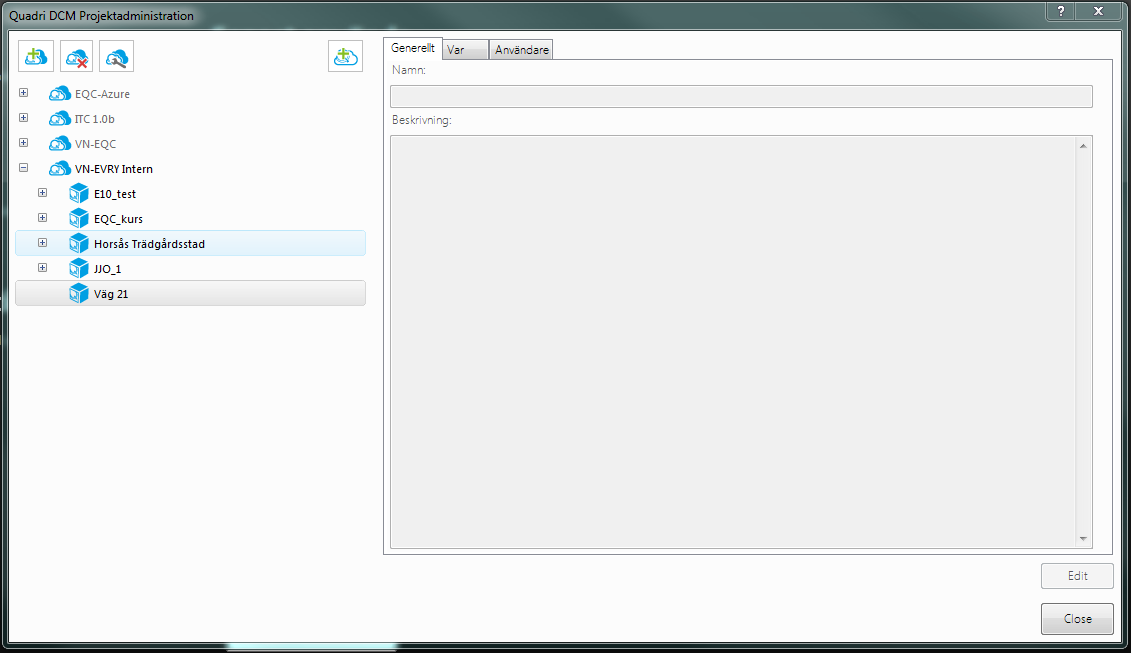Select the JJO_1 project label
This screenshot has height=653, width=1131.
click(x=107, y=269)
